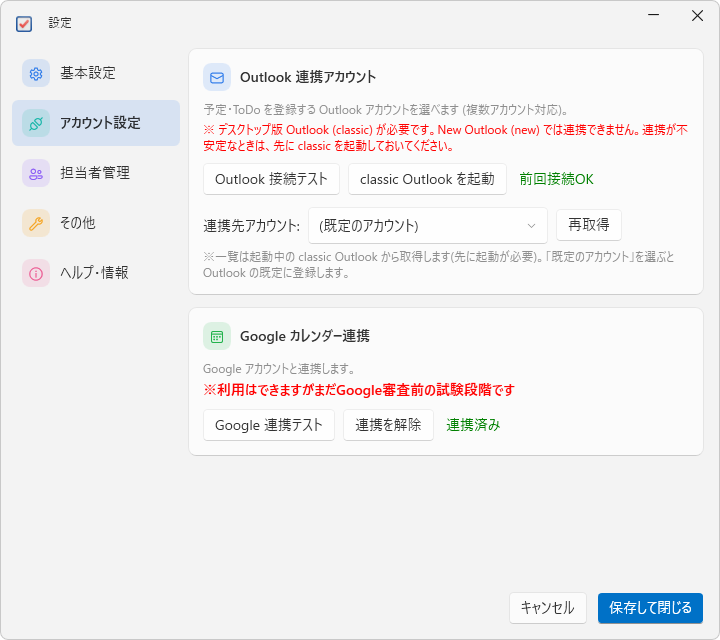Screen dimensions: 720x640
Task: Click the Outlook 連携アカウント heading
Action: click(x=308, y=77)
